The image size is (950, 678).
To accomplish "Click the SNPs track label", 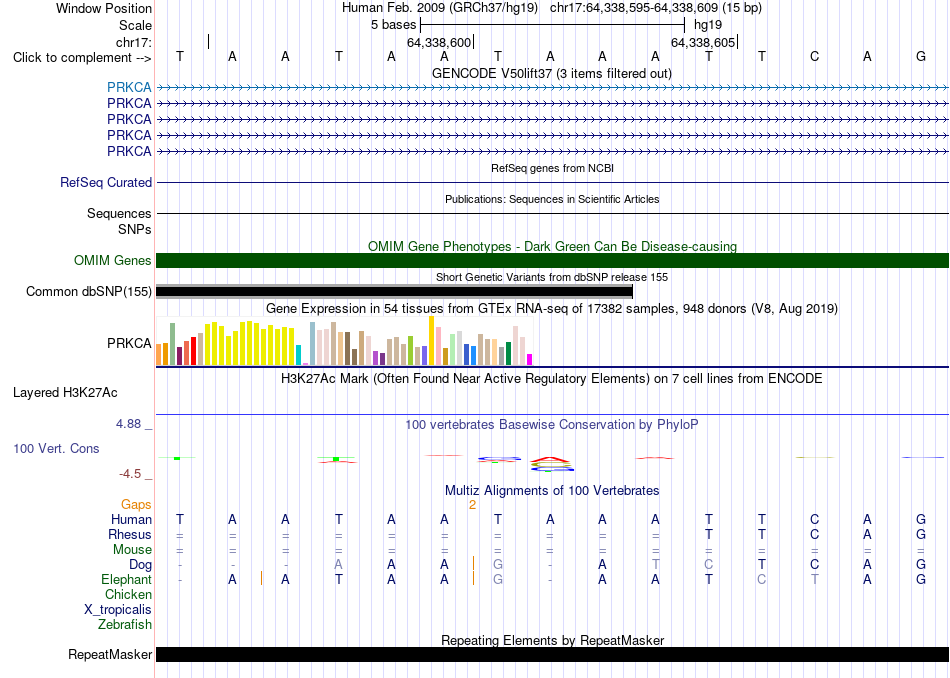I will 135,230.
